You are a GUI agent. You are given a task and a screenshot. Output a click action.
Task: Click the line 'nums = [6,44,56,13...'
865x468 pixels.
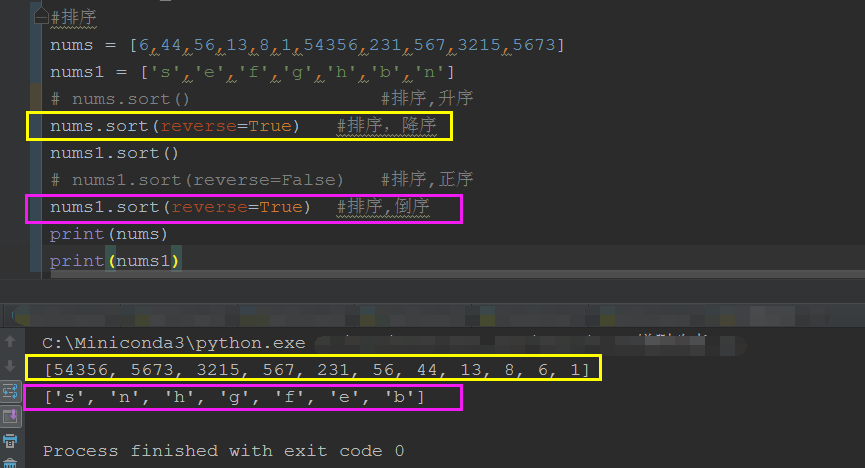pos(307,45)
